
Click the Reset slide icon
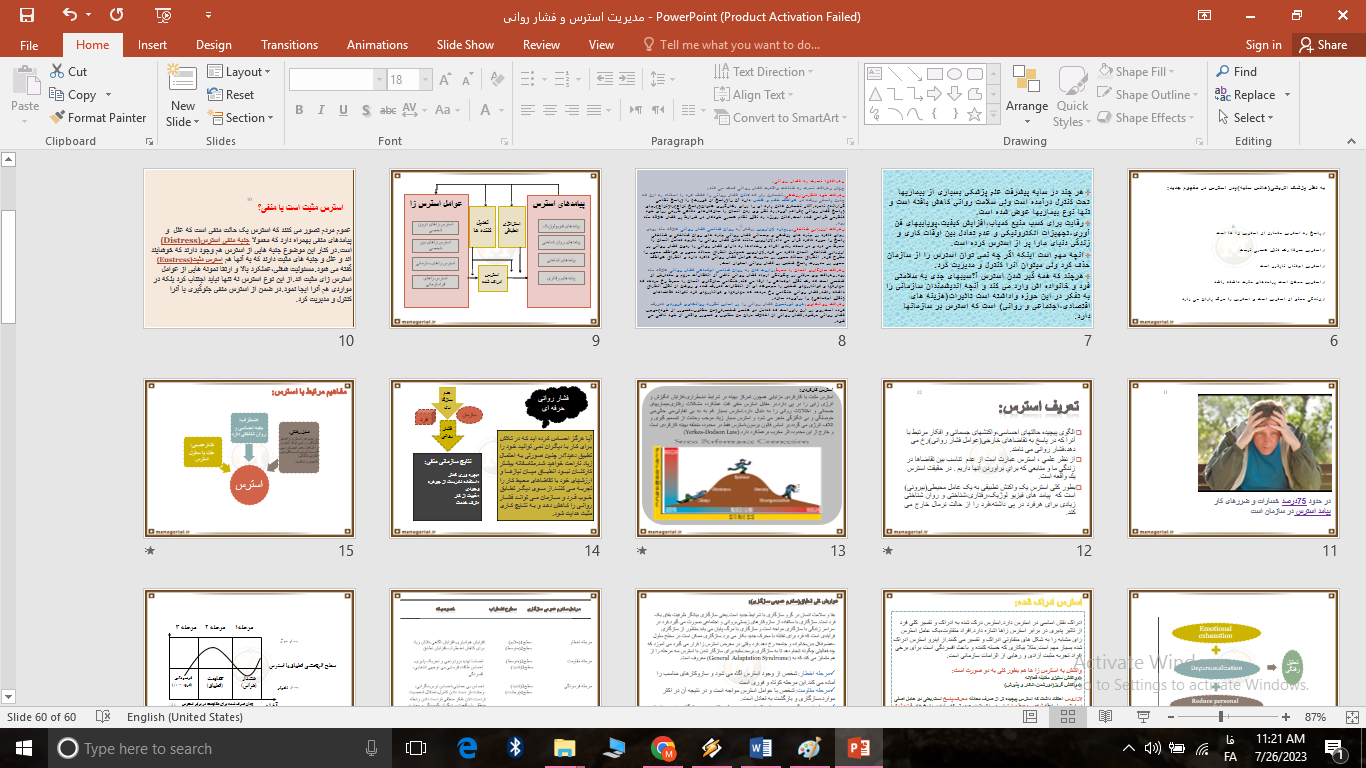coord(216,95)
